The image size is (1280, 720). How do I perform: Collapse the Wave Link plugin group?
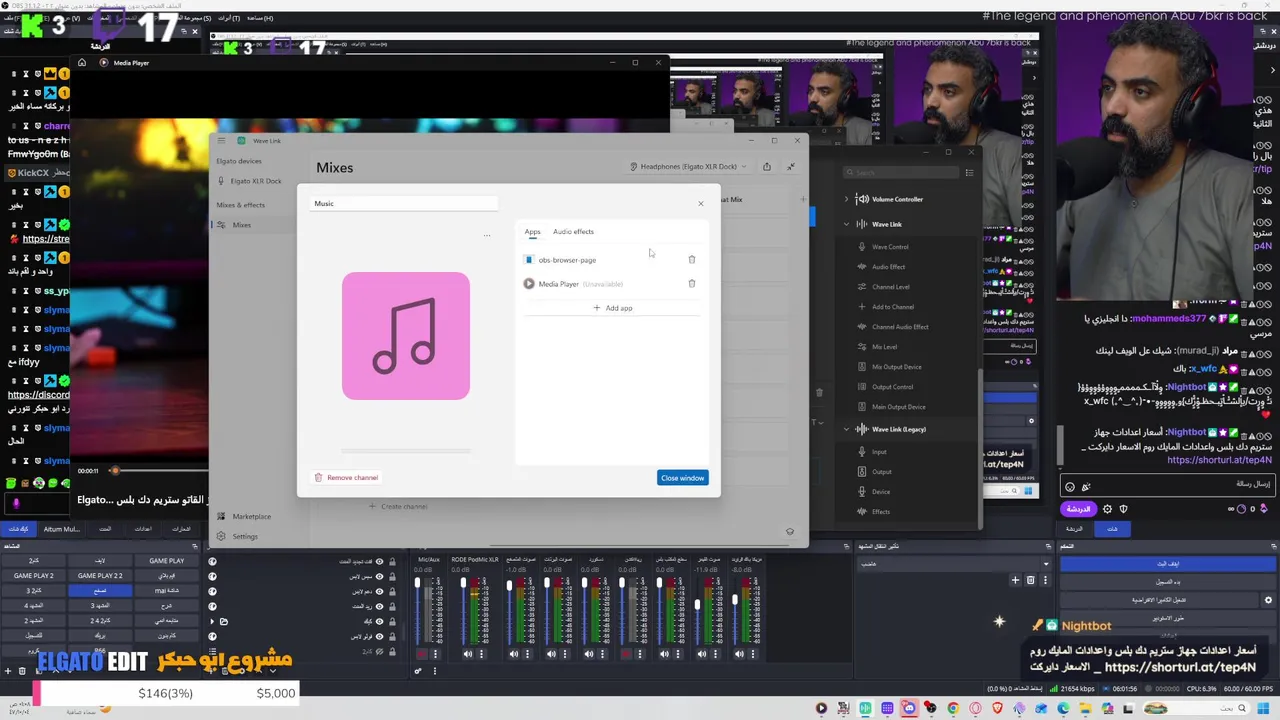pyautogui.click(x=846, y=225)
